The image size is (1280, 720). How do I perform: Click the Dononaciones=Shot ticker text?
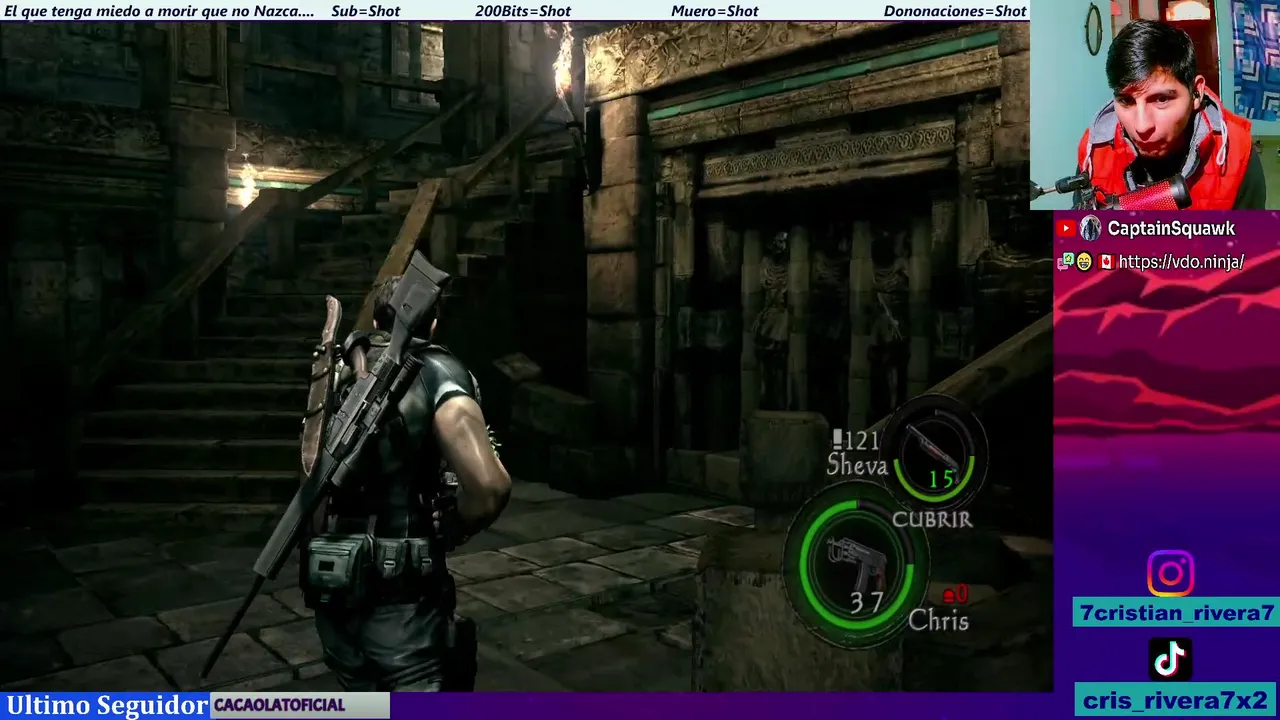click(955, 11)
